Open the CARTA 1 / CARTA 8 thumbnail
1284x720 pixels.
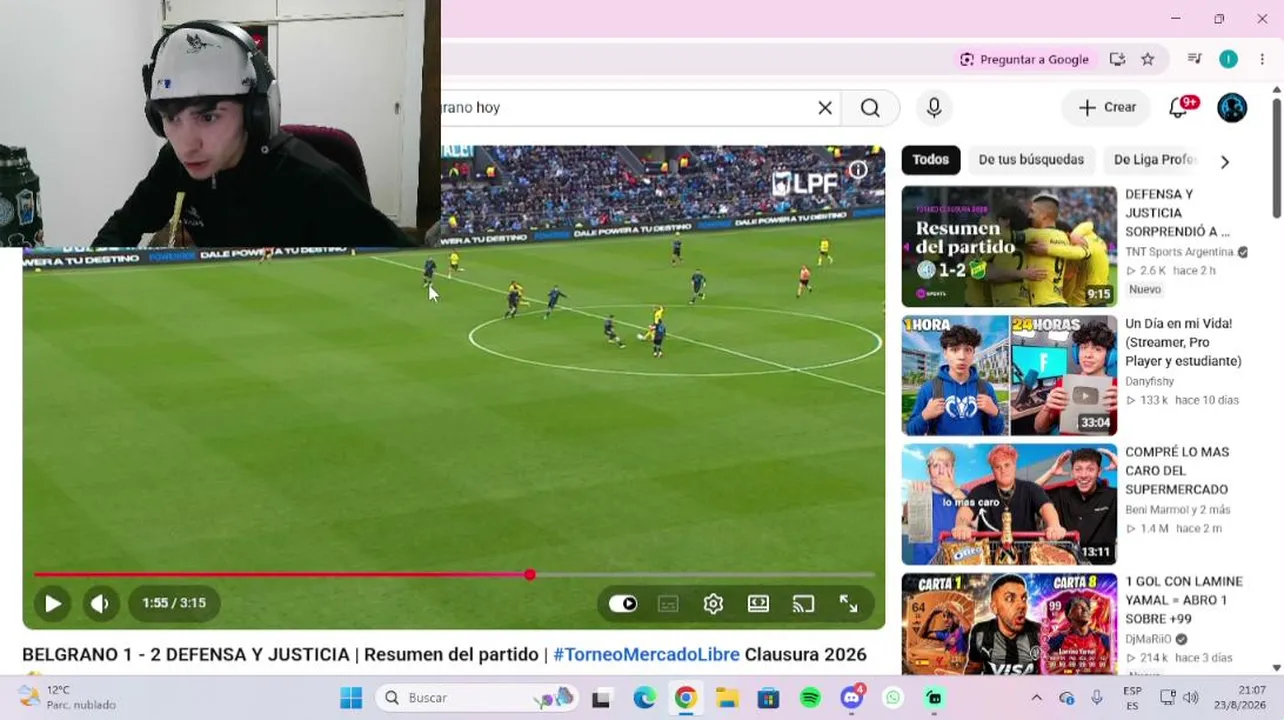pos(1009,623)
